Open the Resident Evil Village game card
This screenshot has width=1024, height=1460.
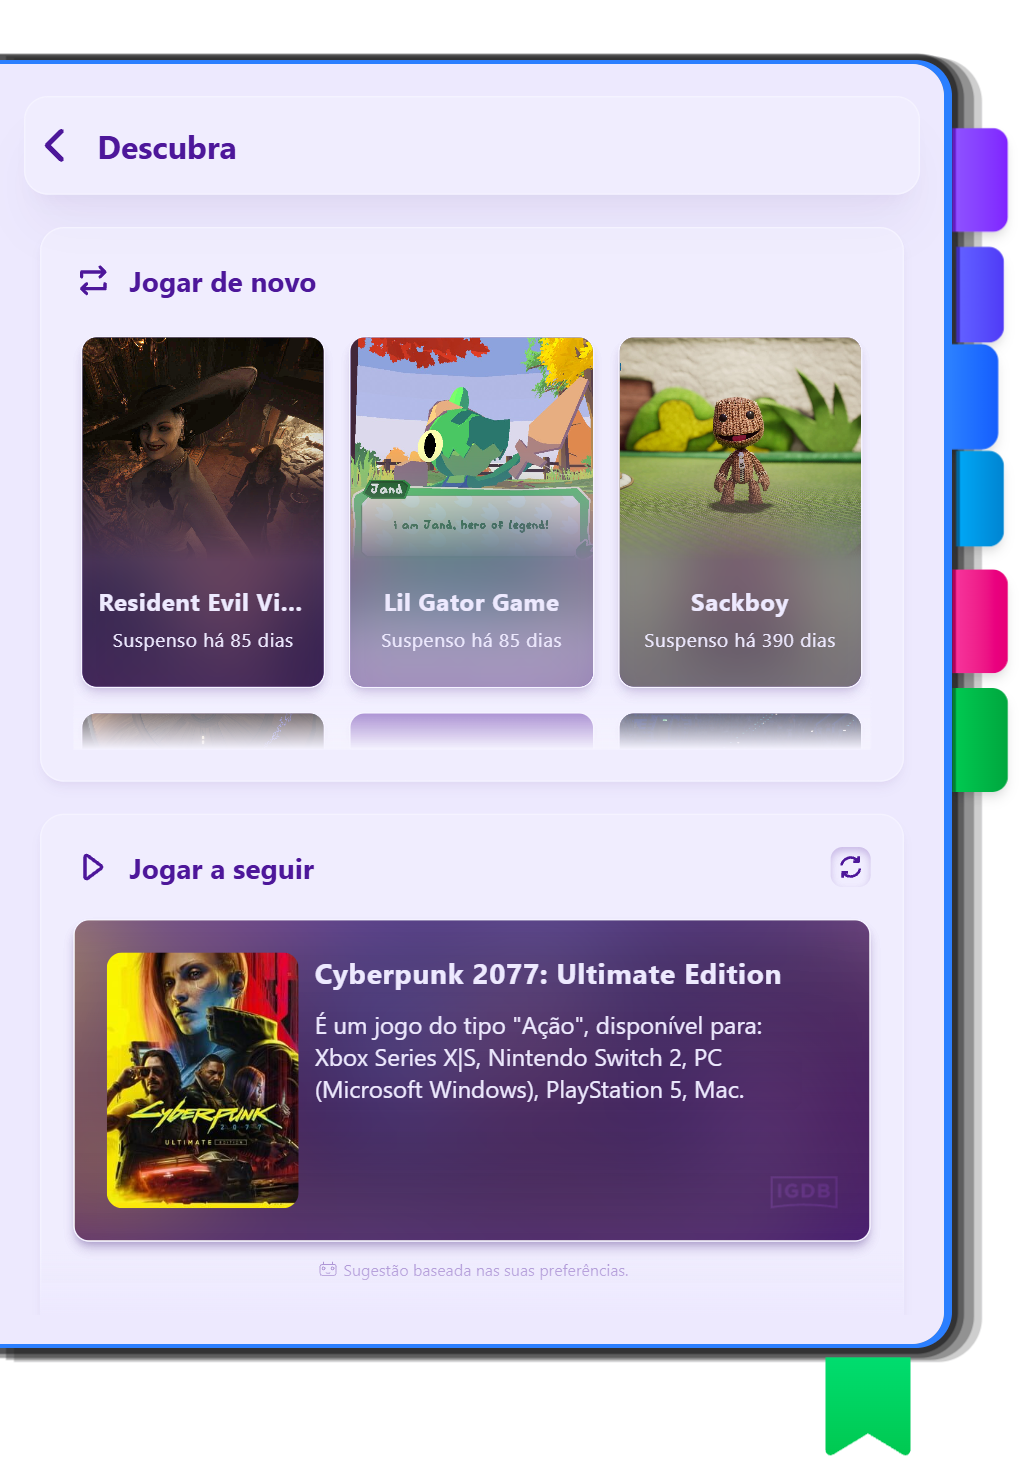[203, 512]
